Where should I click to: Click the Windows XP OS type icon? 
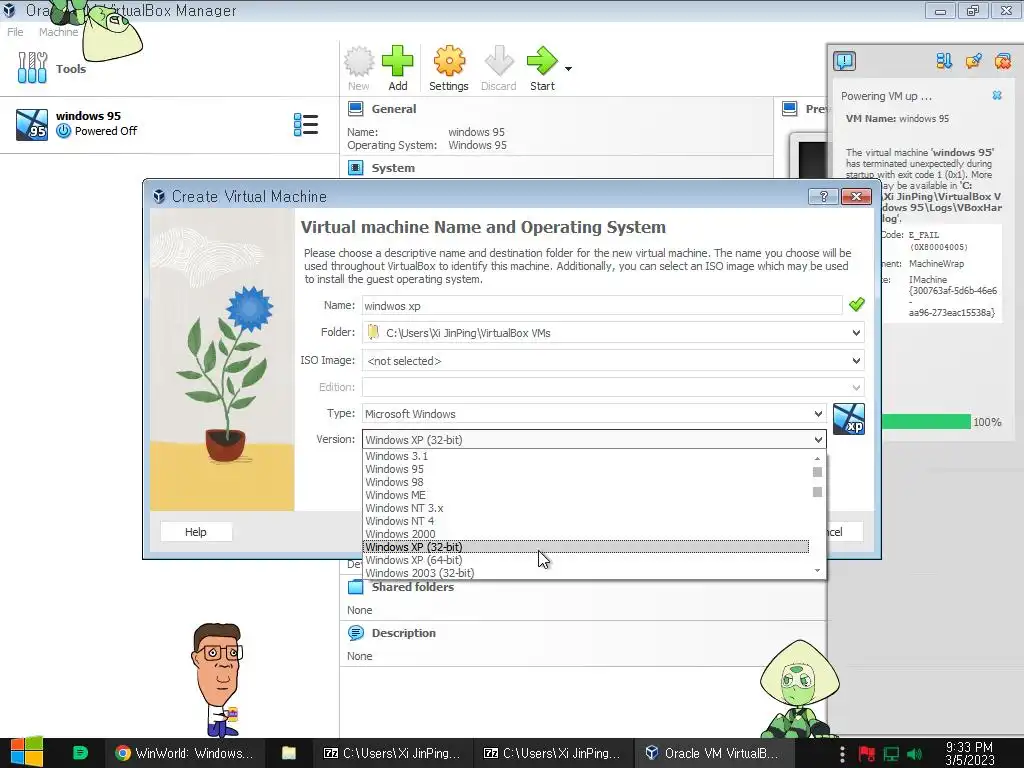tap(848, 419)
